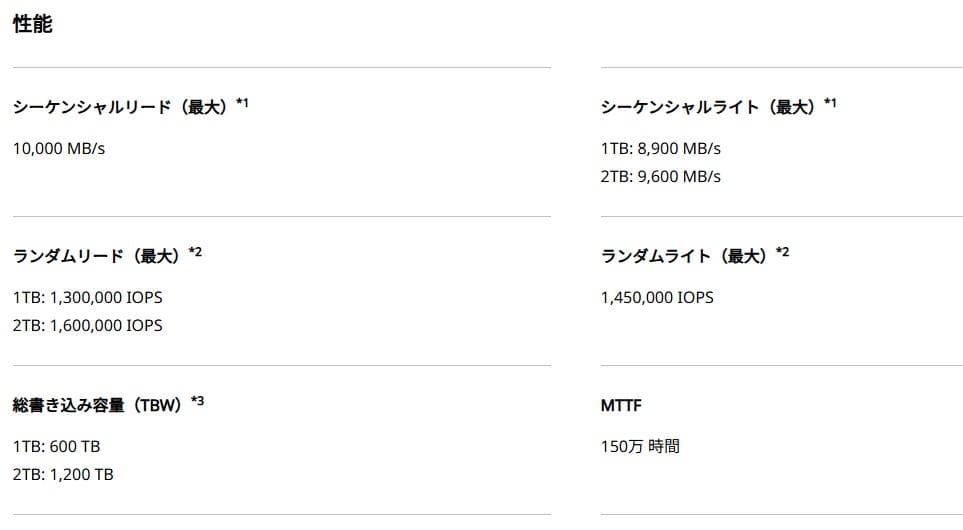Select the 2TB: 9,600 MB/s value
Viewport: 963px width, 530px height.
(x=660, y=177)
